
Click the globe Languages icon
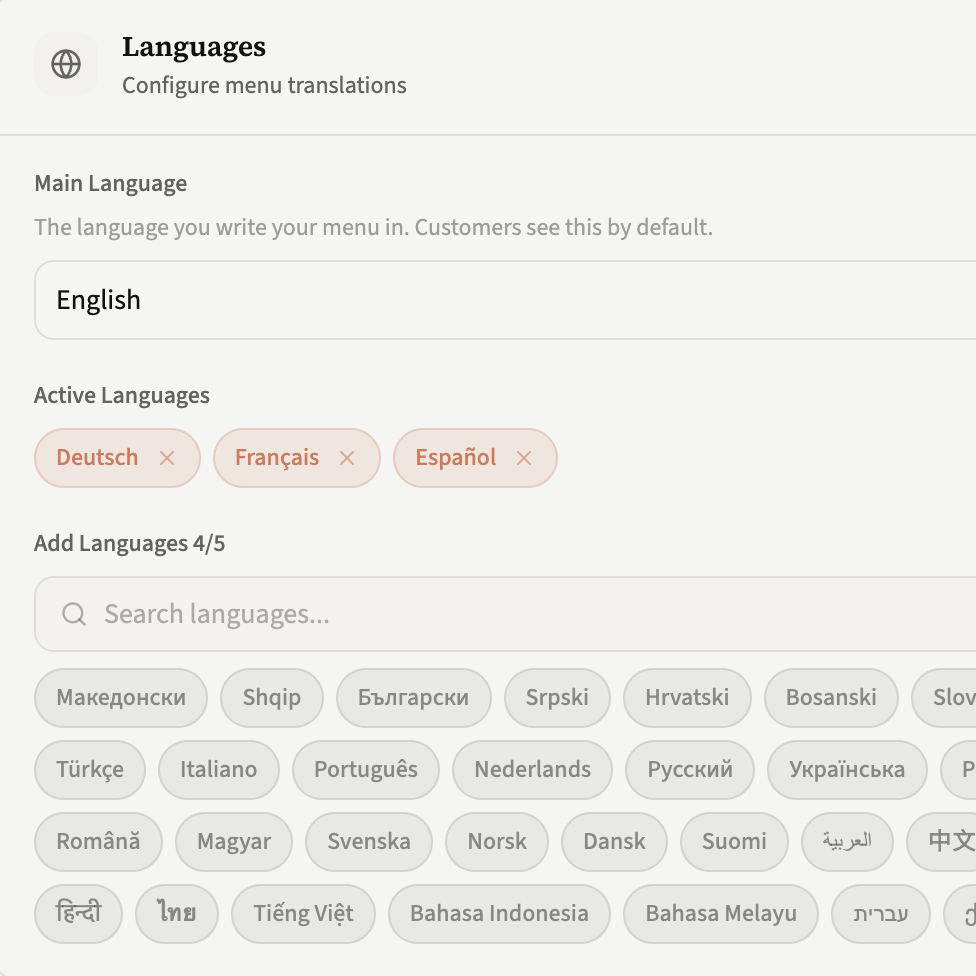(x=66, y=64)
